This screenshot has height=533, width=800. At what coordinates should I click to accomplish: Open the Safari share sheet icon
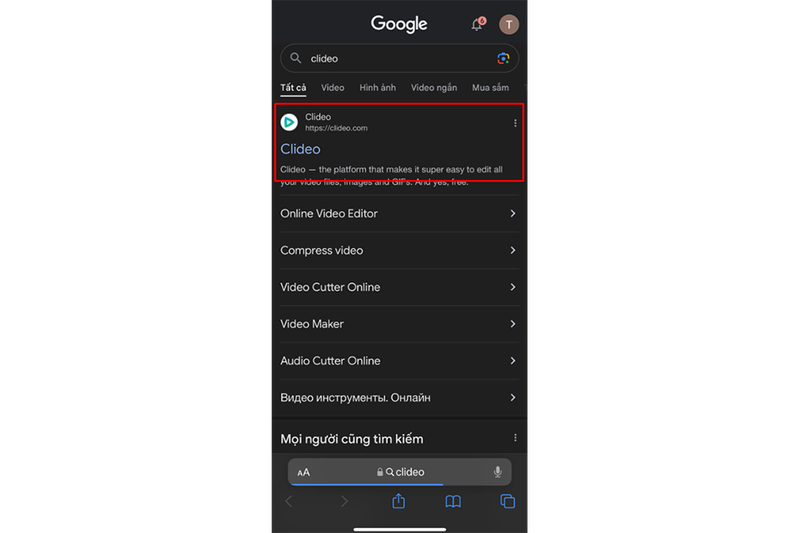[x=398, y=501]
